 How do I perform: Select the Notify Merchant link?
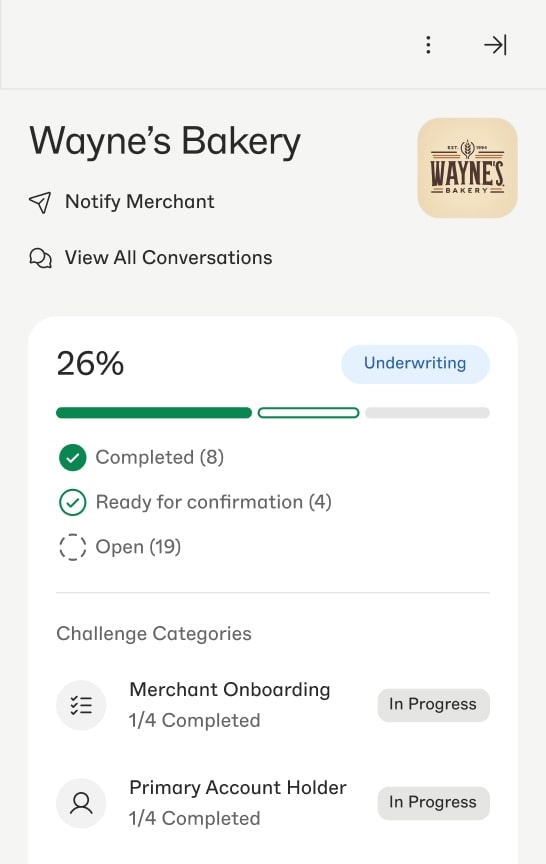[x=139, y=202]
